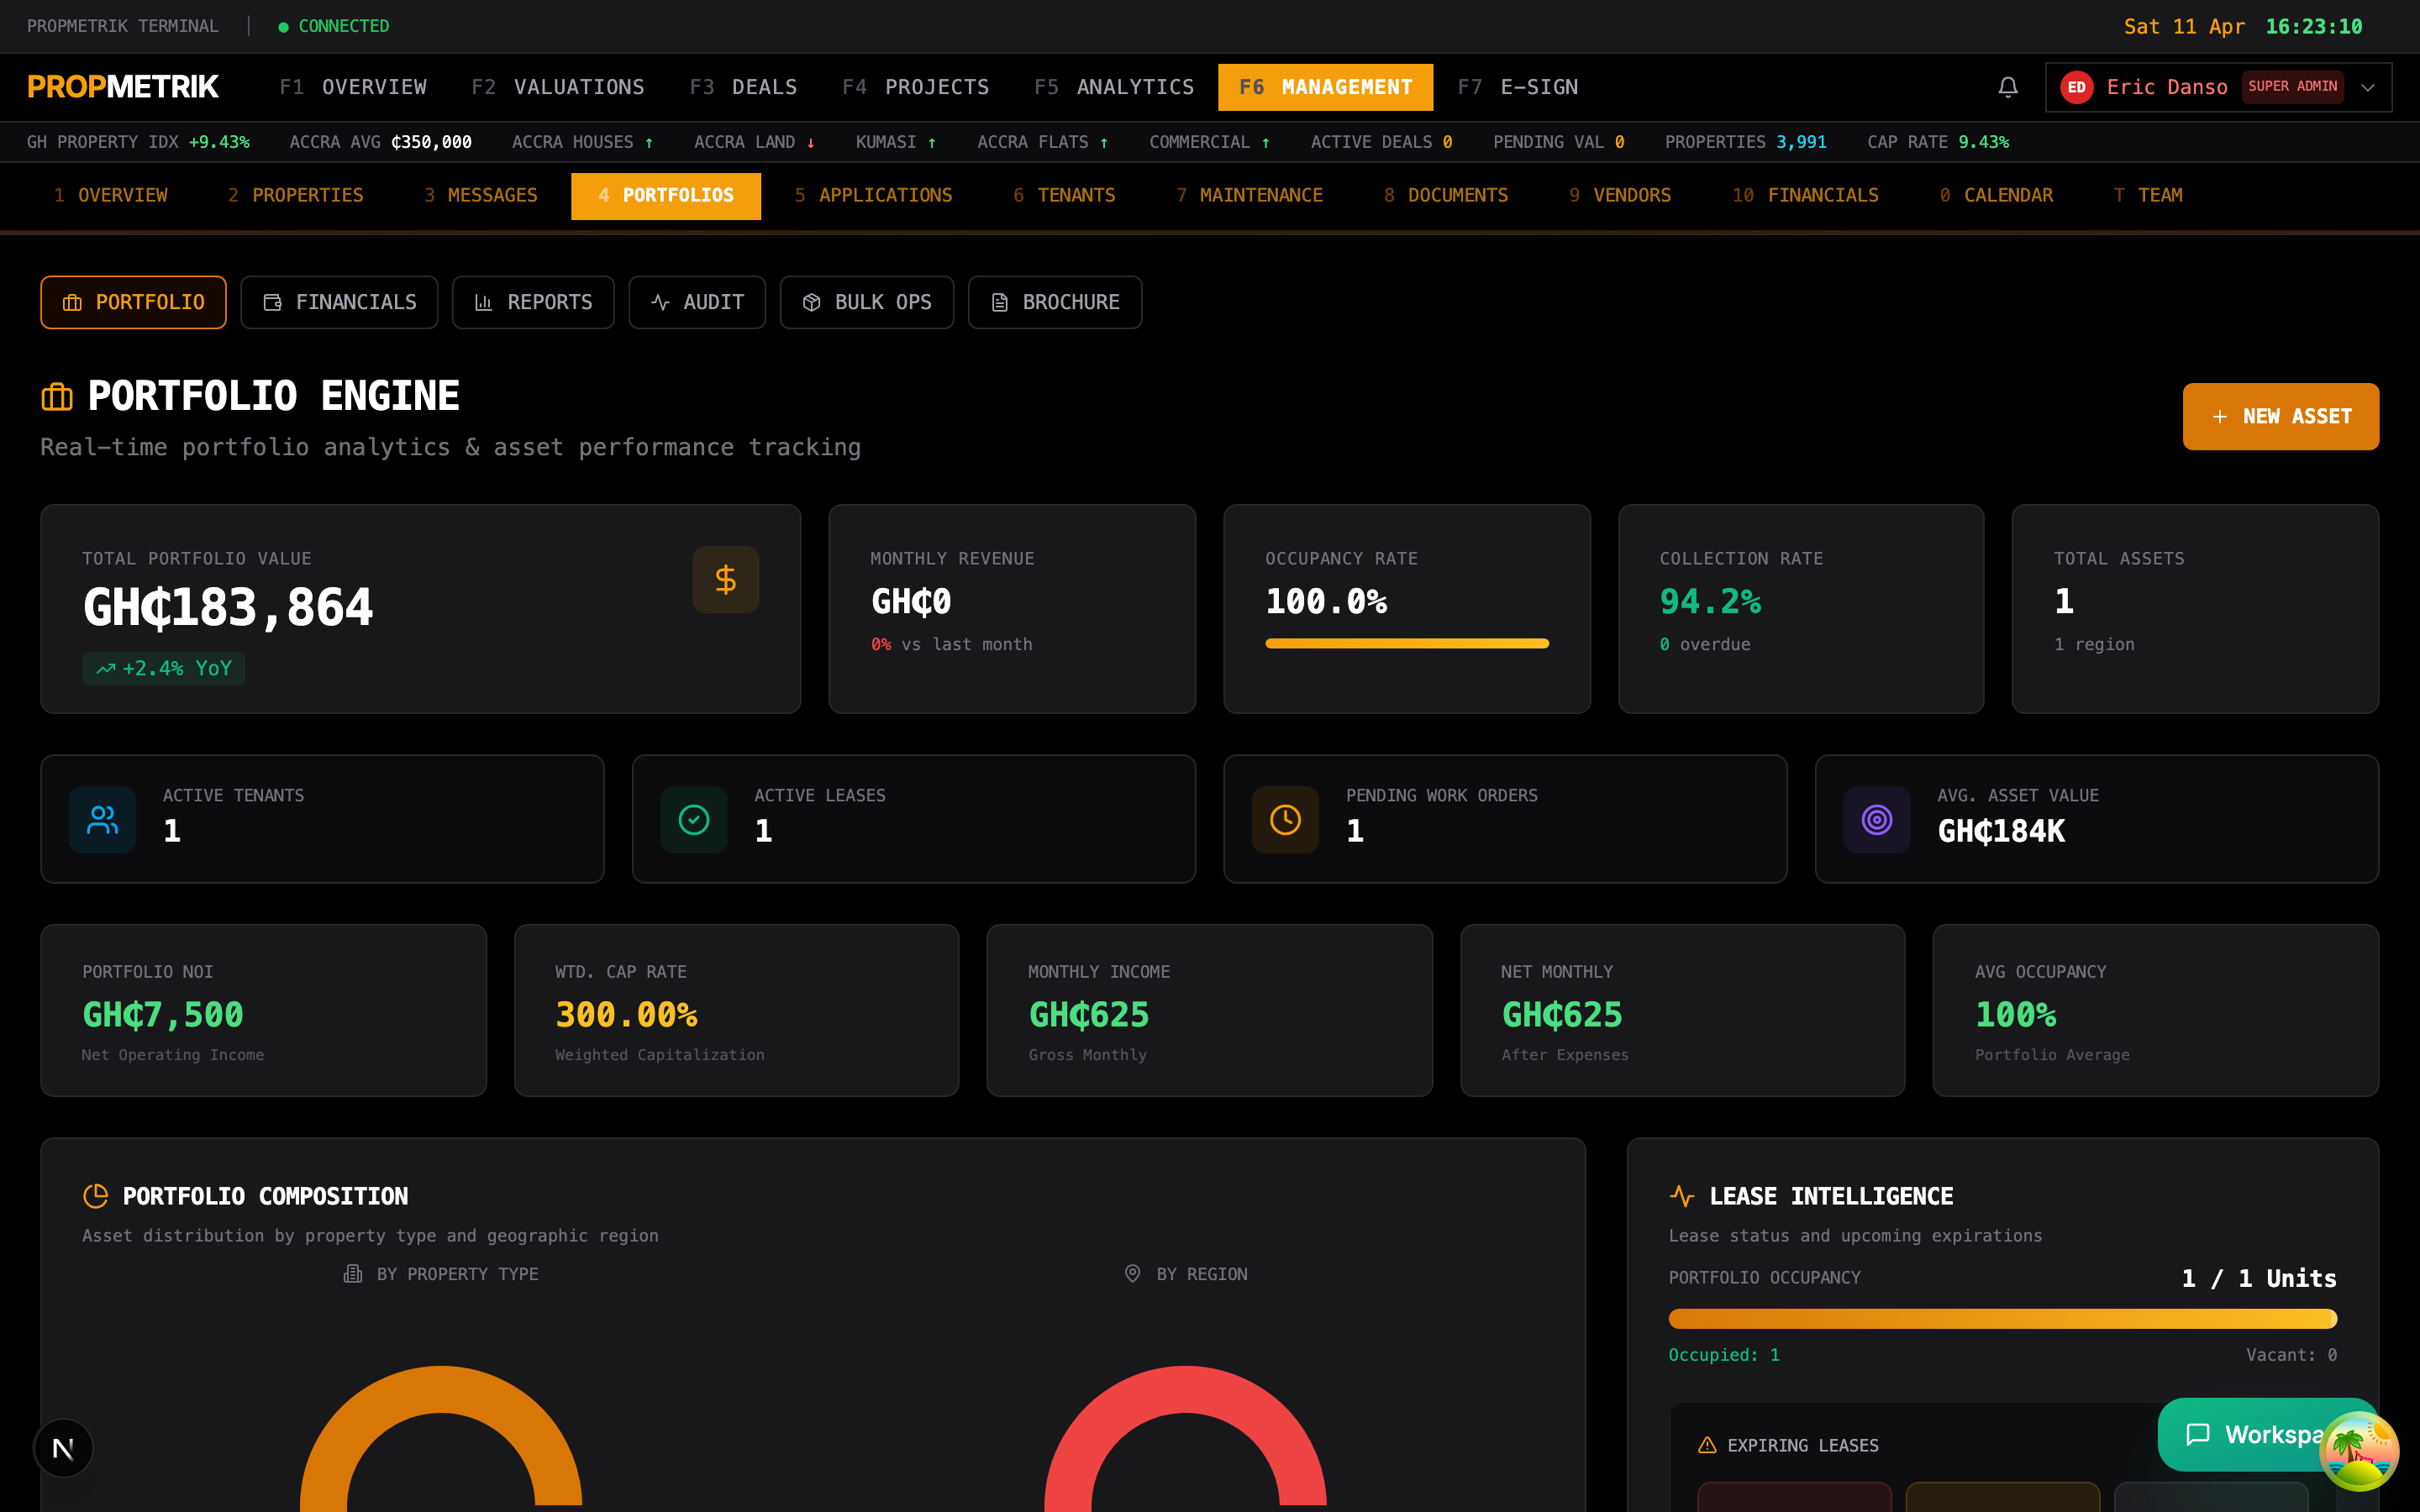This screenshot has height=1512, width=2420.
Task: Click the ED user avatar
Action: click(2076, 87)
